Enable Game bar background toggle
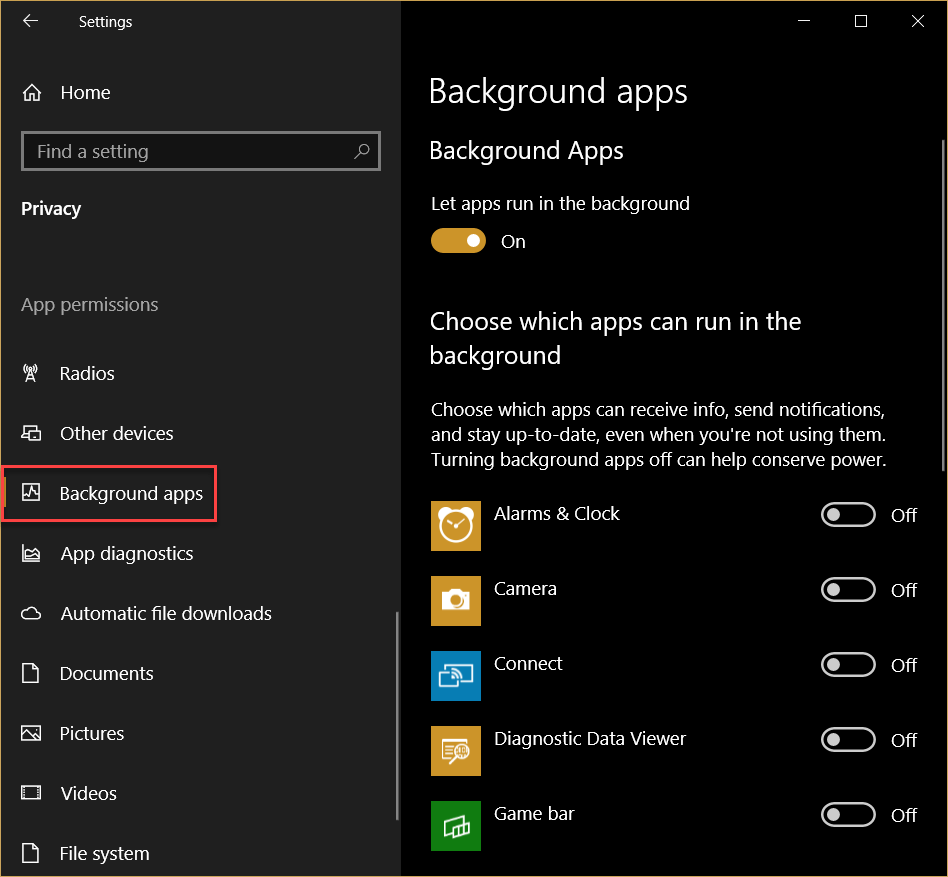 (x=848, y=815)
